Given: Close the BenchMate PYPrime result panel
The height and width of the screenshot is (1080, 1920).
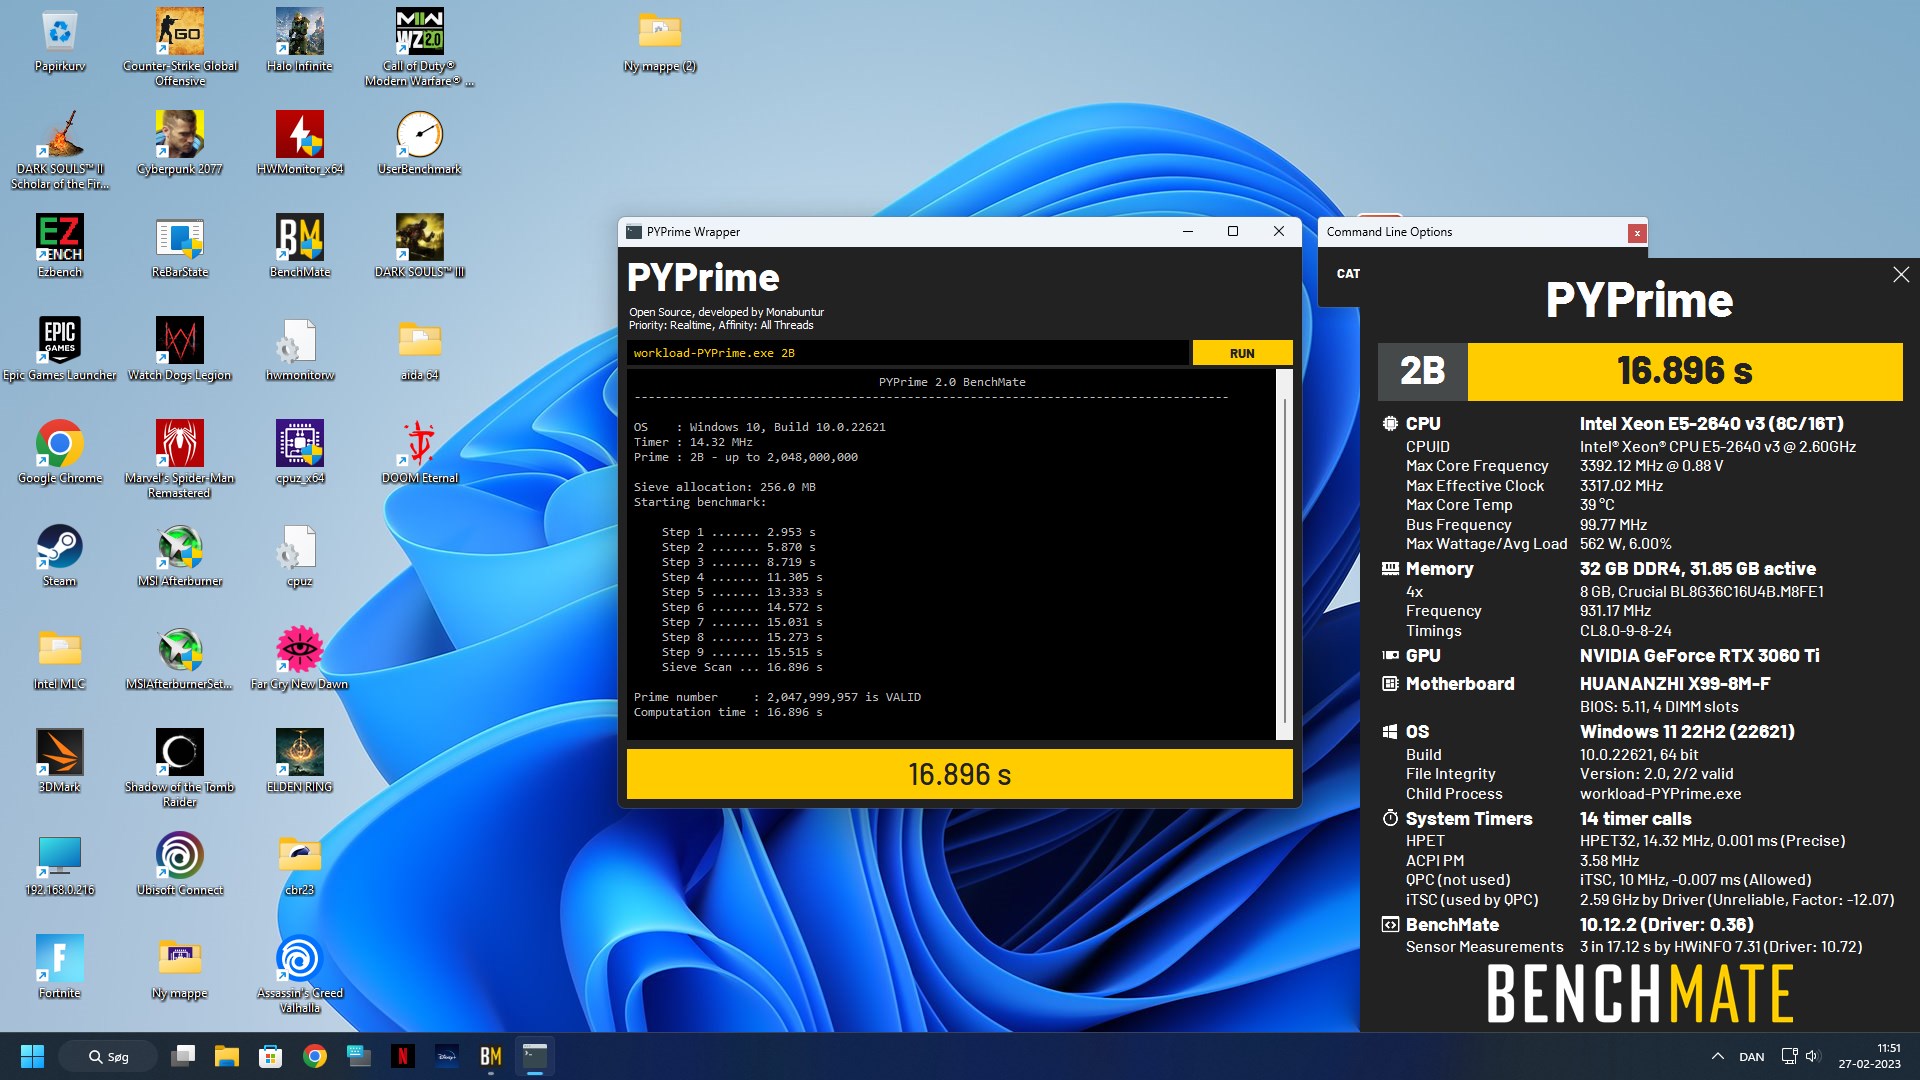Looking at the screenshot, I should tap(1900, 275).
